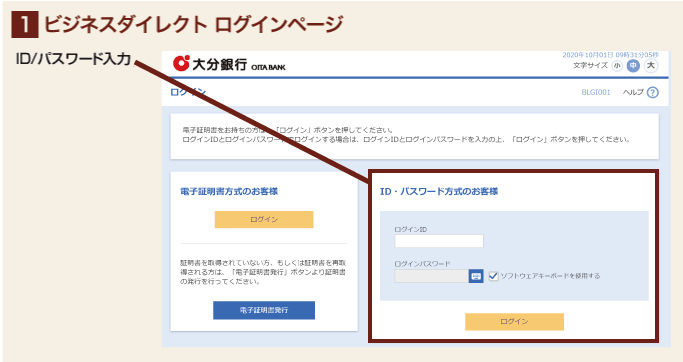Click the ID/パスワード入力 caption
Screen dimensions: 683x362
click(73, 59)
